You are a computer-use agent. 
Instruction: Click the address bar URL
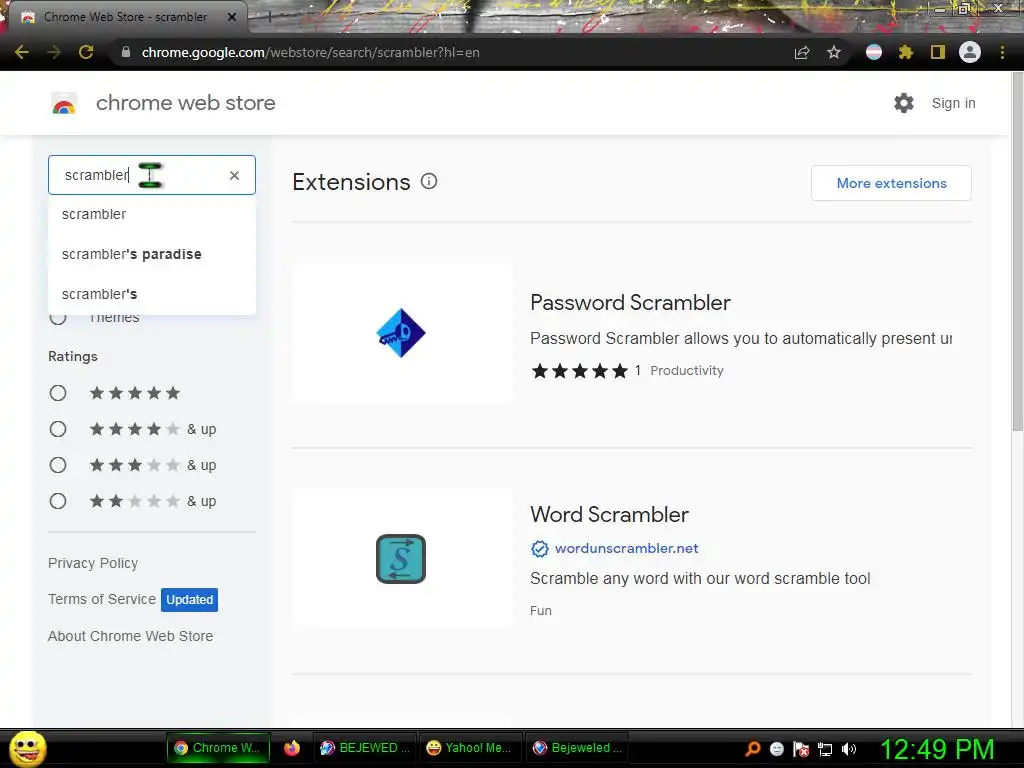311,52
